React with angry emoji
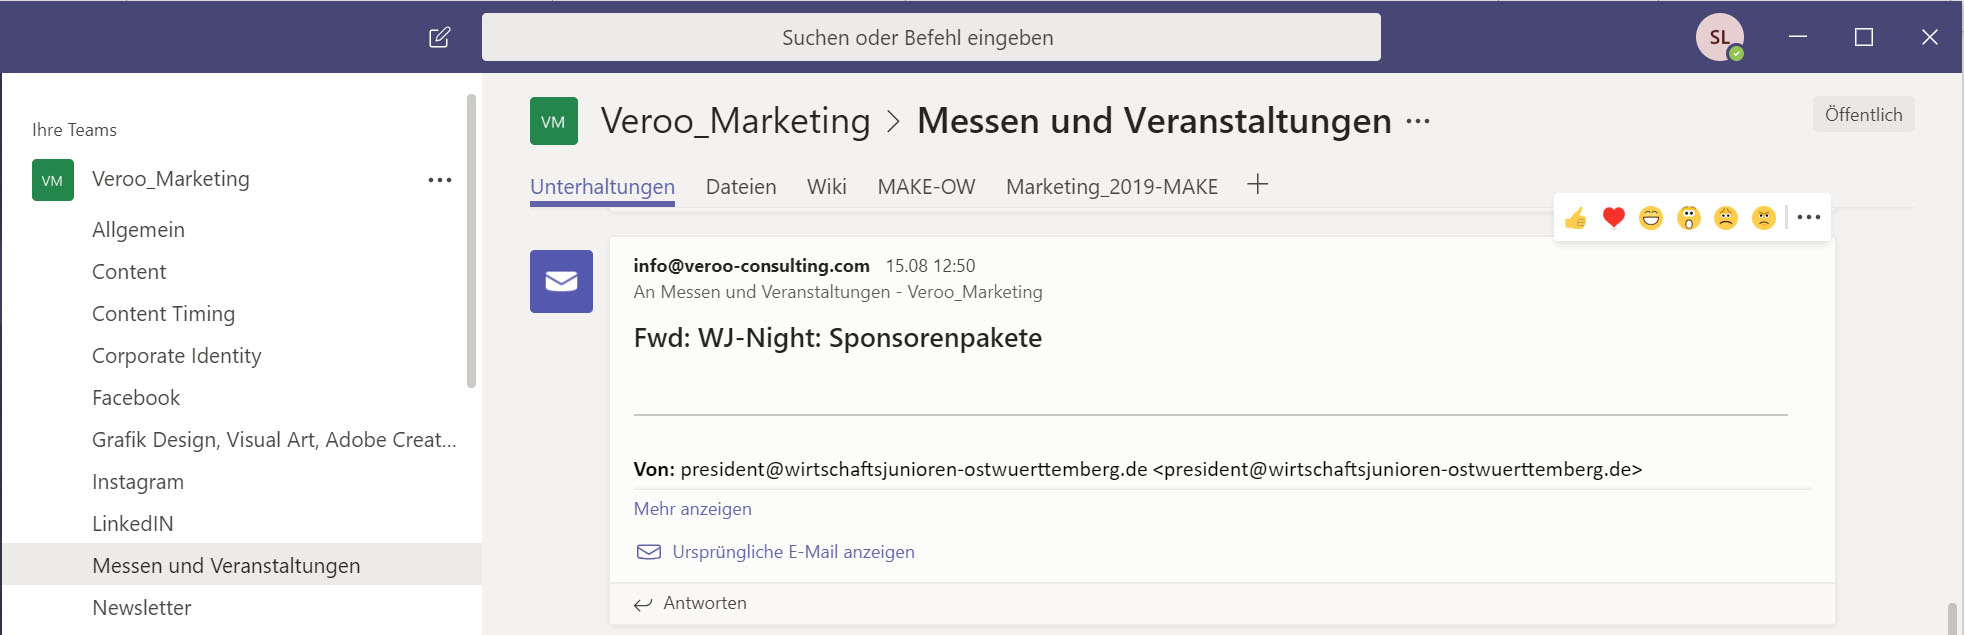The image size is (1964, 635). pyautogui.click(x=1764, y=217)
